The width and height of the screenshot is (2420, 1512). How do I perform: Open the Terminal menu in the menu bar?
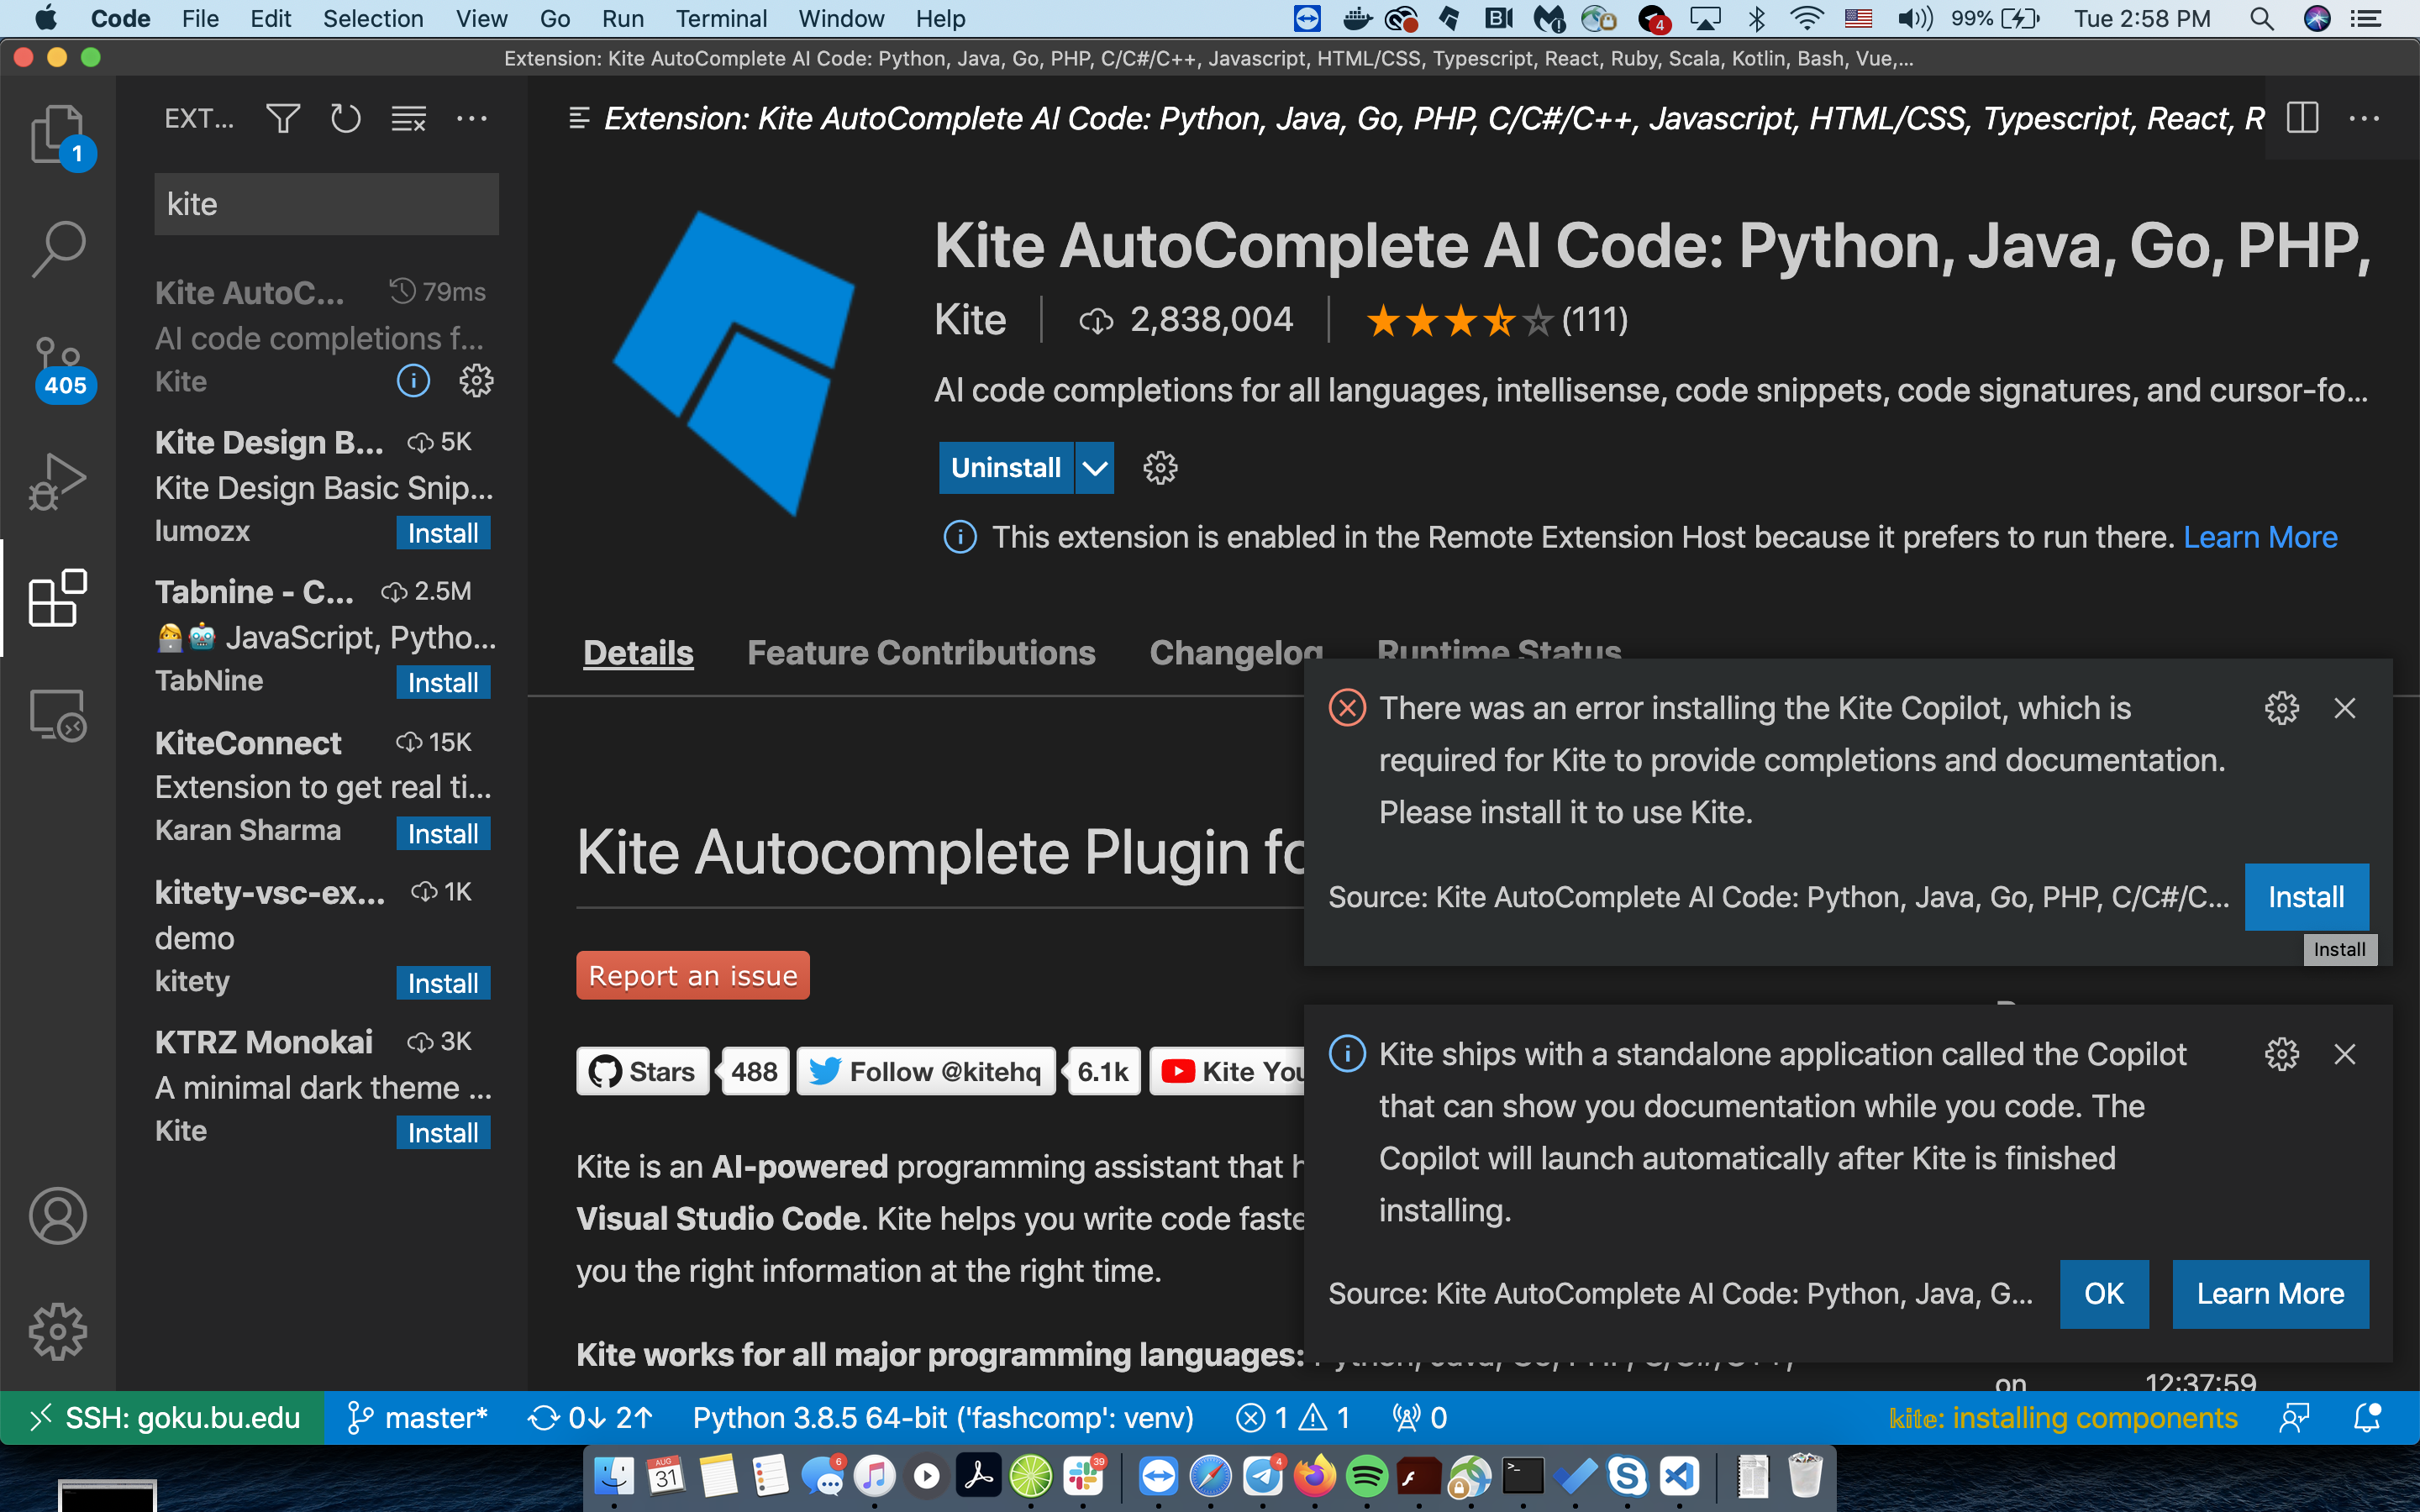click(x=722, y=18)
